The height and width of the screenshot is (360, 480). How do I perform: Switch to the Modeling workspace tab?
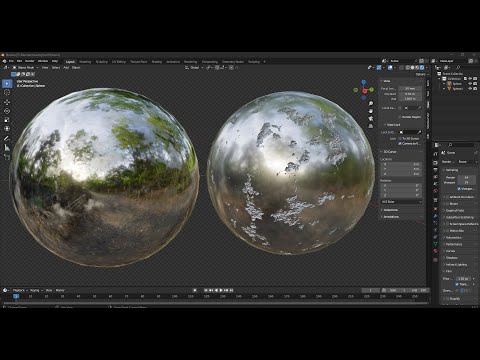(x=85, y=62)
